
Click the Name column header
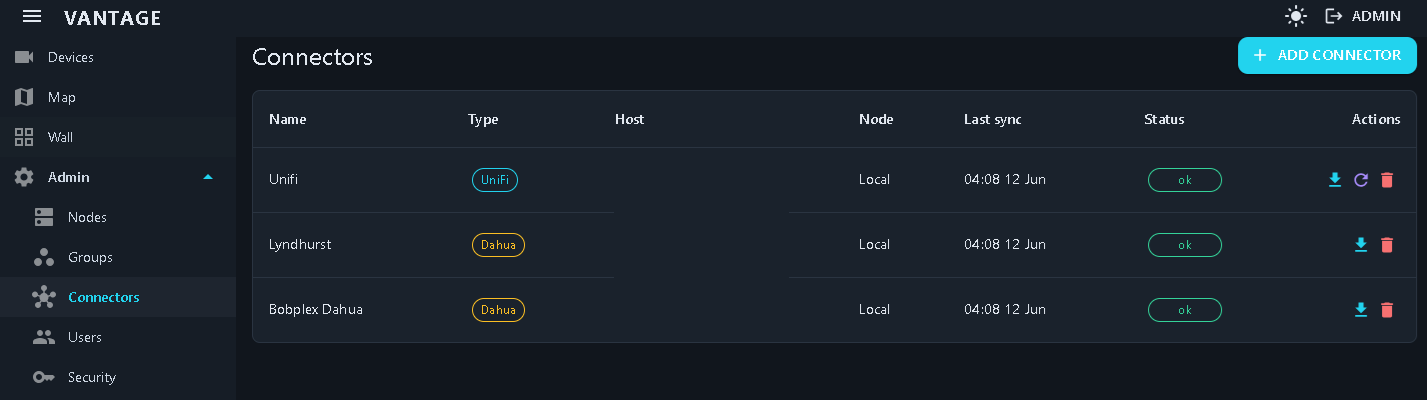(x=288, y=119)
